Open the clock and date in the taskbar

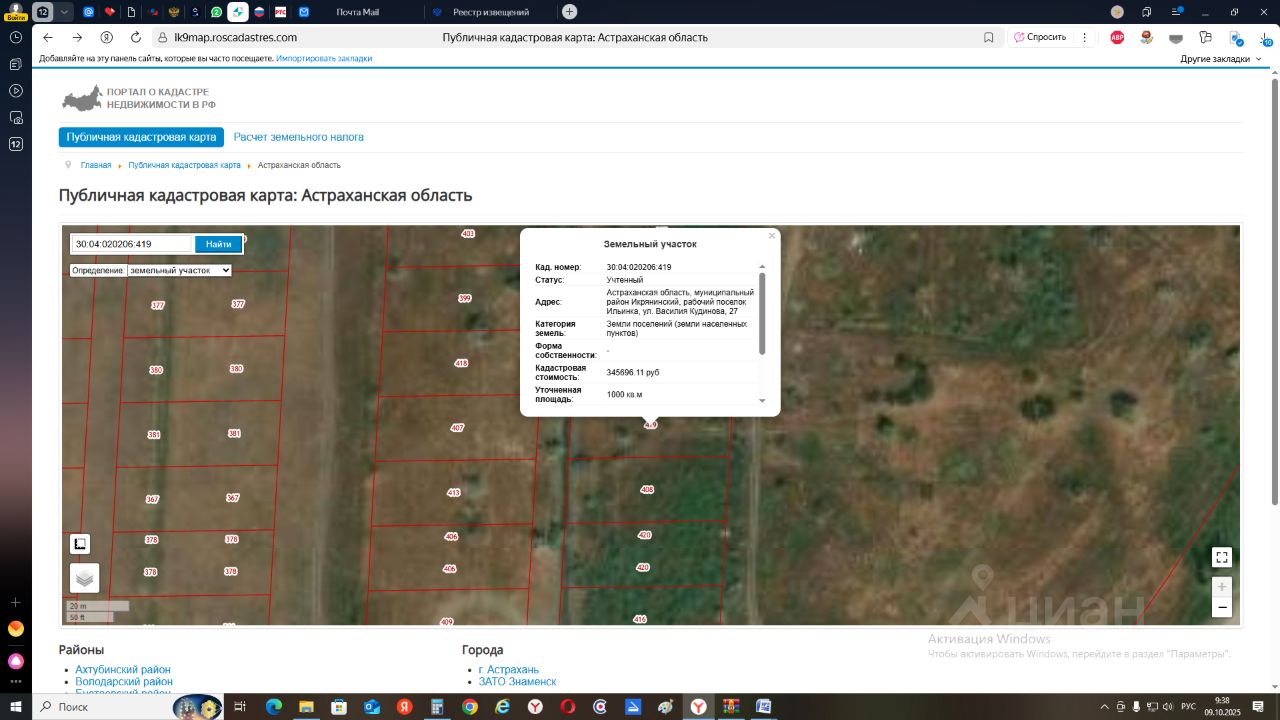point(1222,707)
